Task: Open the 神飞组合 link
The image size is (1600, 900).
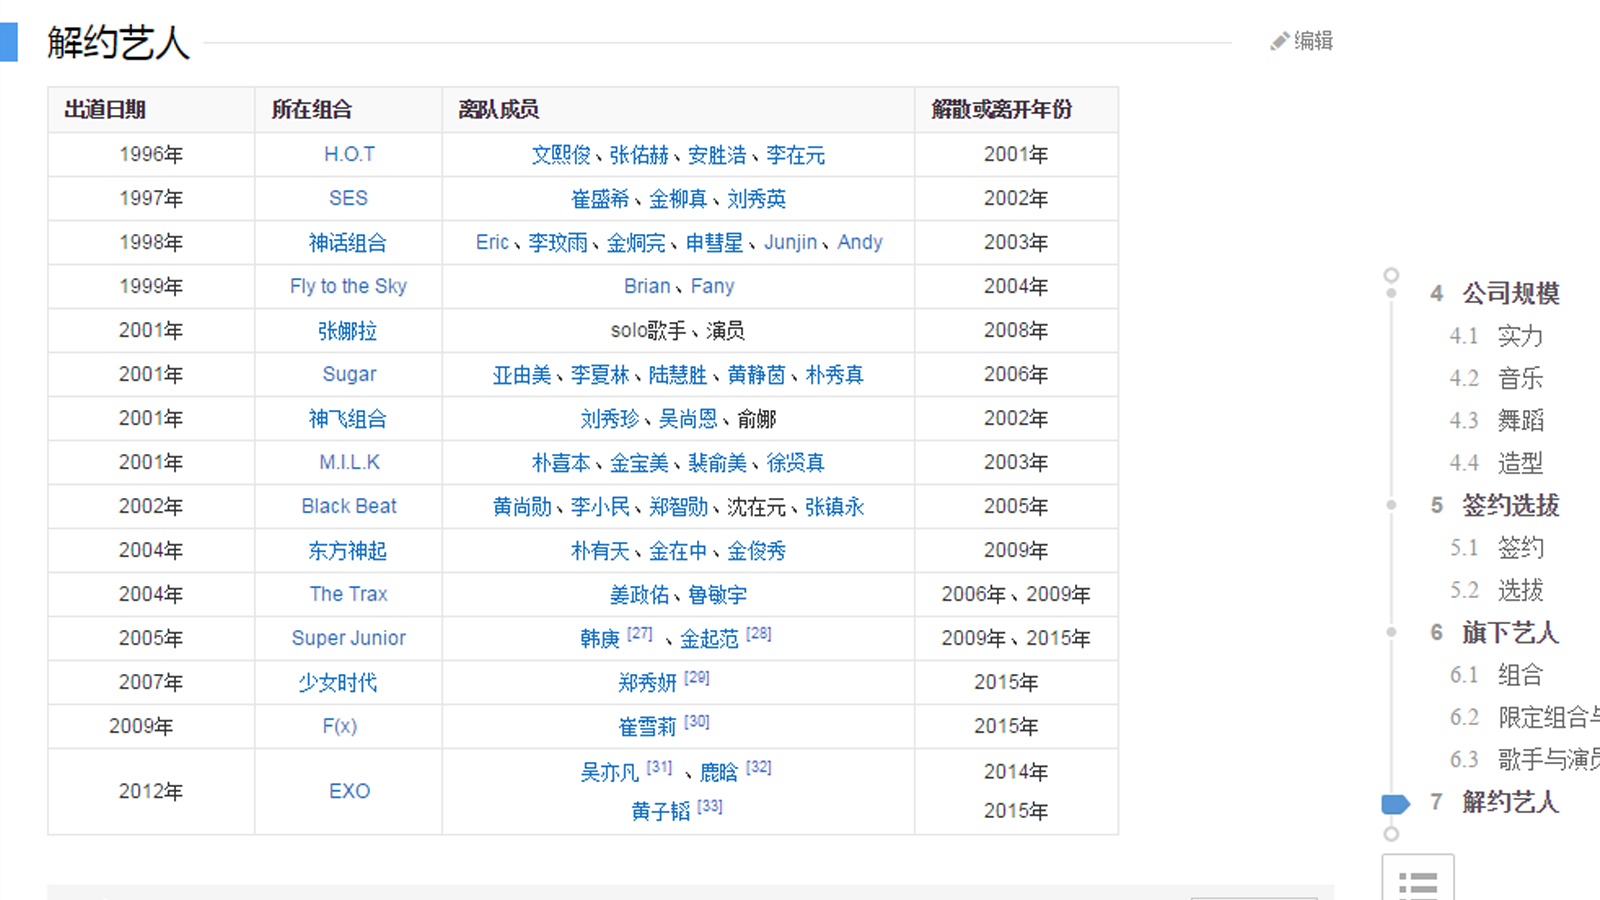Action: 348,419
